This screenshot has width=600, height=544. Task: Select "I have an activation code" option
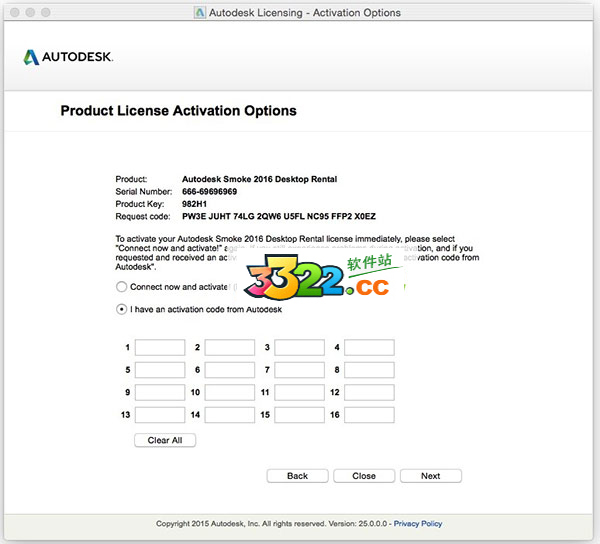pos(121,309)
